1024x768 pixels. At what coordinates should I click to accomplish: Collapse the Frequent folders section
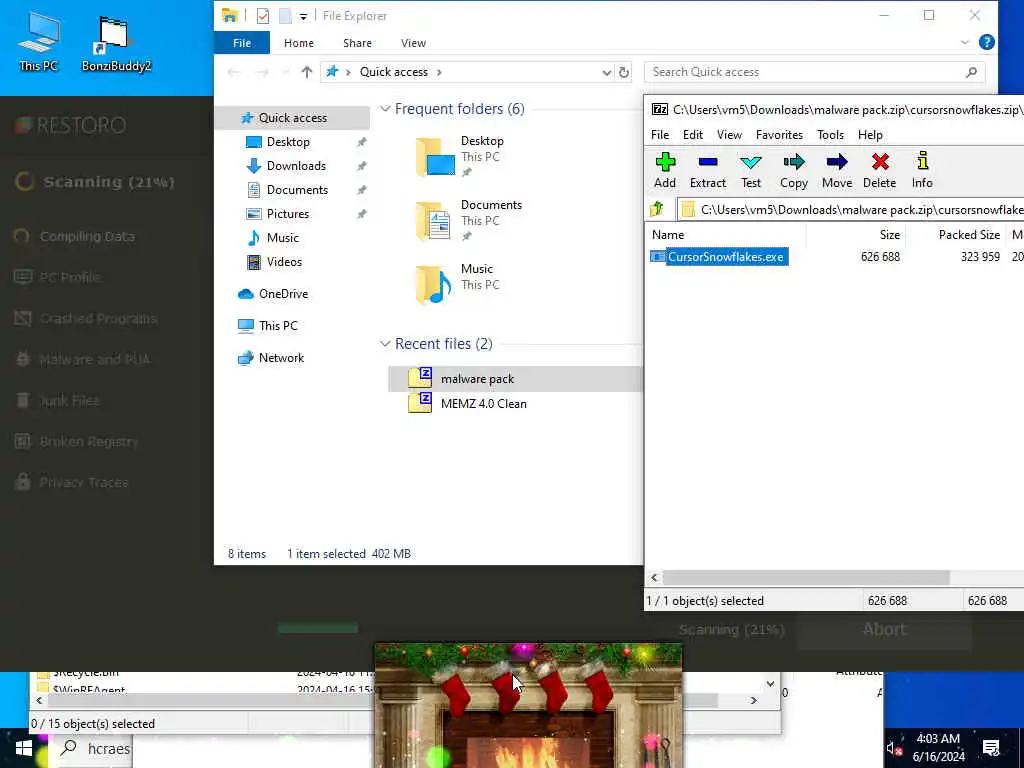[x=385, y=108]
